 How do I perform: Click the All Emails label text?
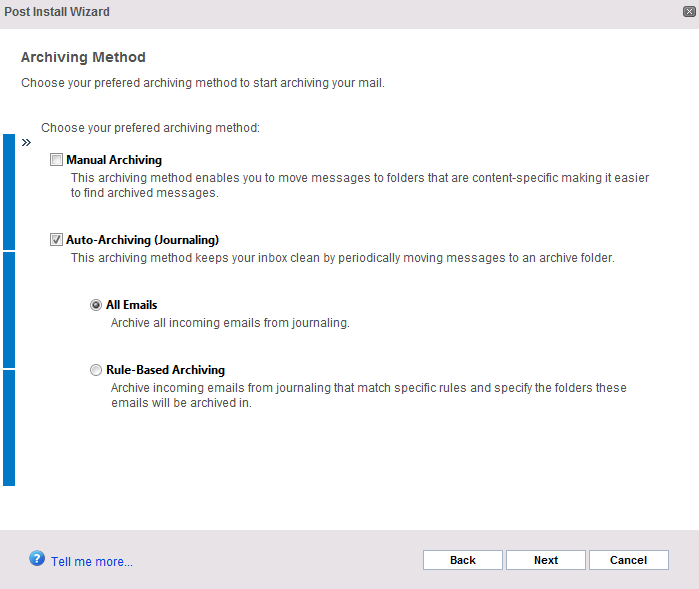tap(132, 305)
